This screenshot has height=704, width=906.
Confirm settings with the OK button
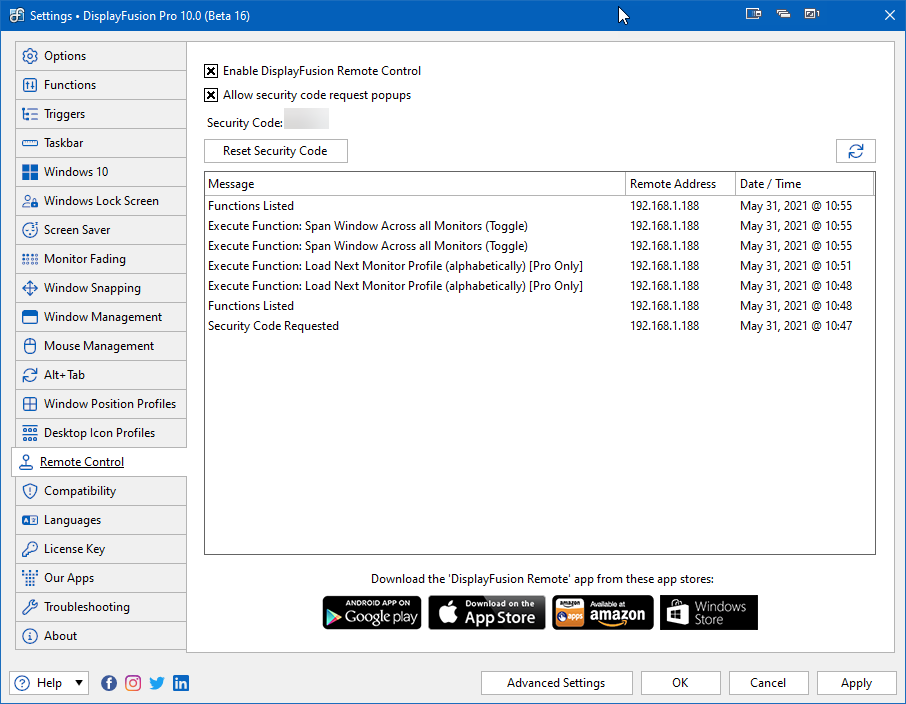point(680,683)
